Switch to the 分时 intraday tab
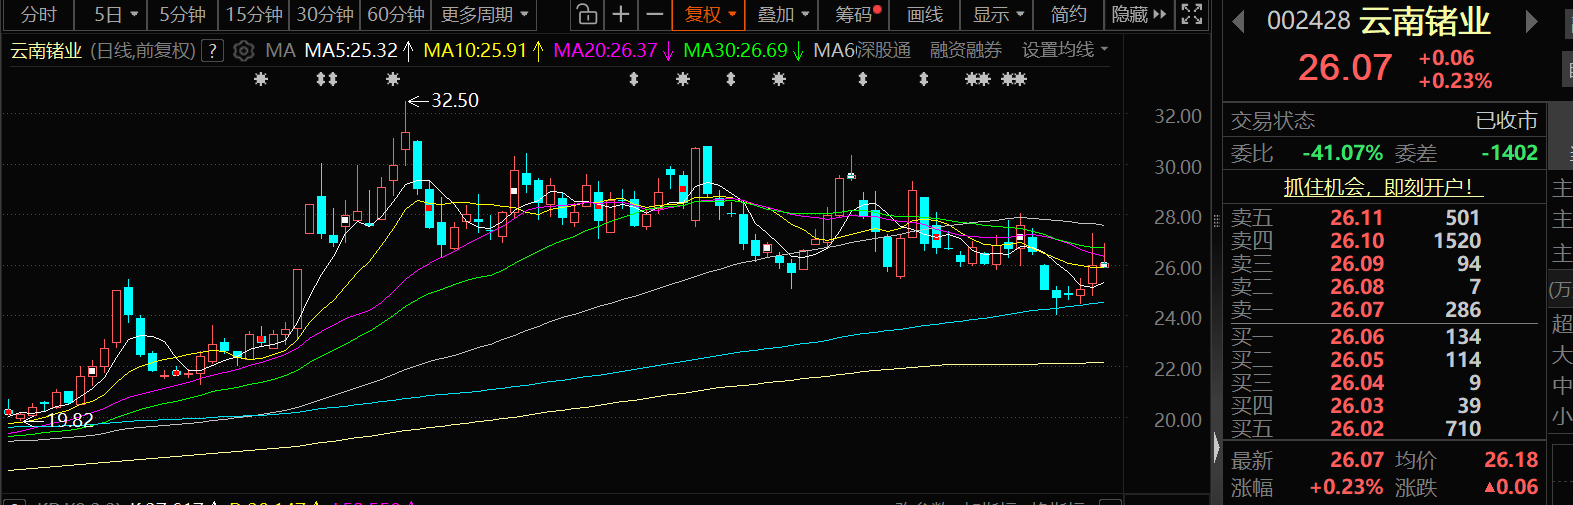 [39, 15]
